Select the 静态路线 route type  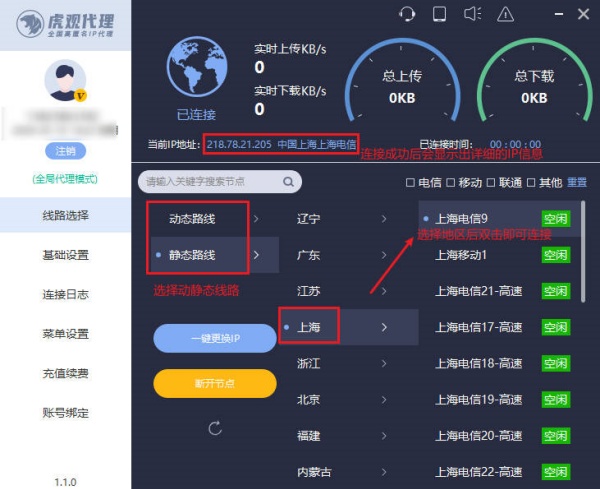[x=192, y=255]
